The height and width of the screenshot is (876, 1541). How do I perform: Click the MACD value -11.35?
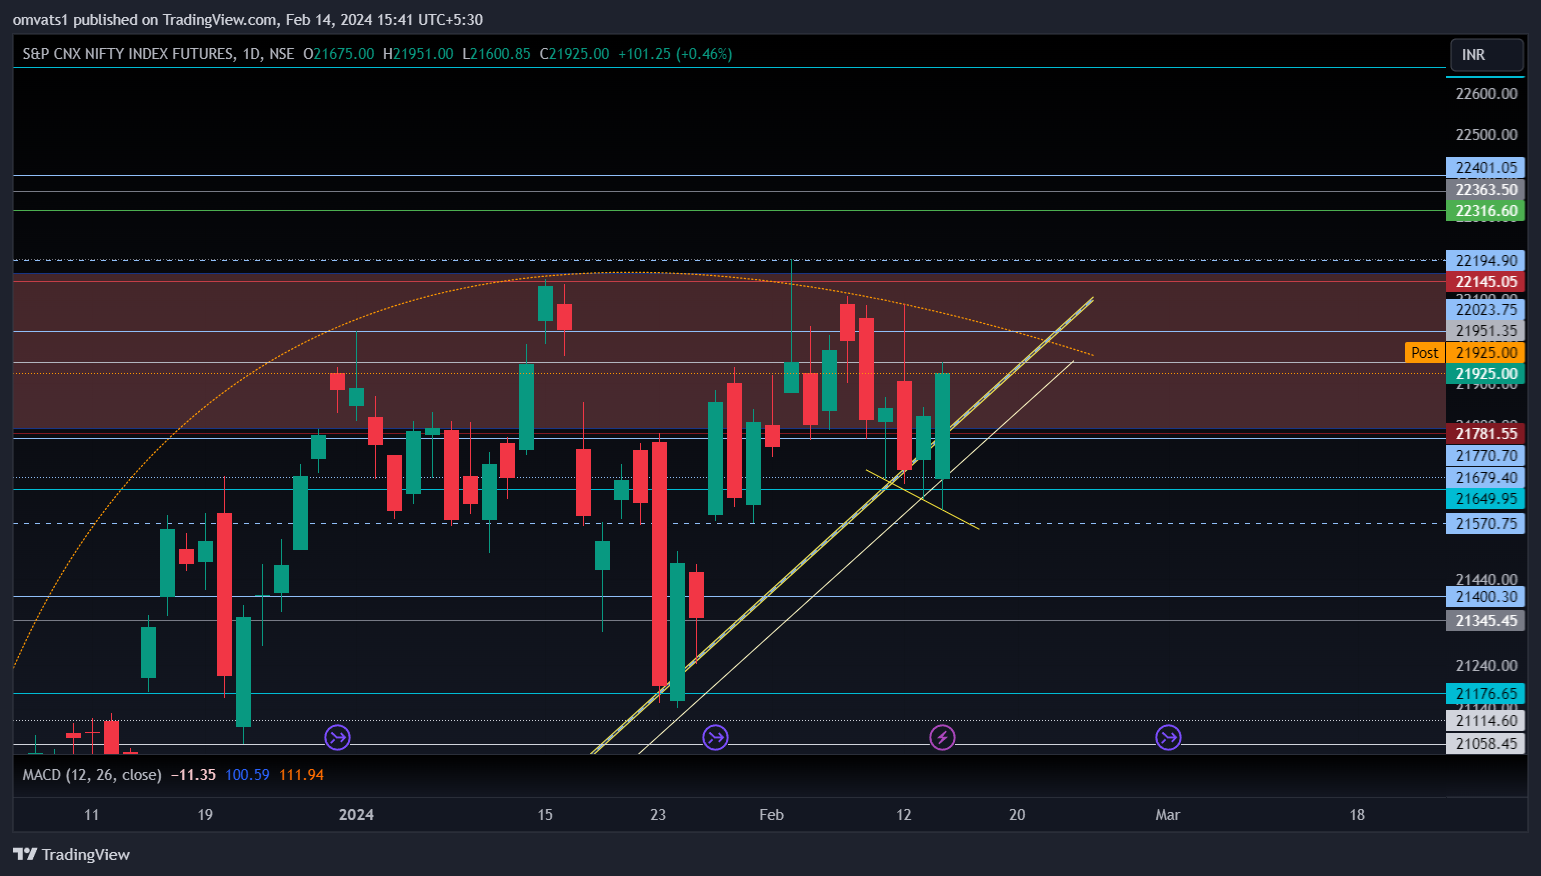tap(193, 775)
